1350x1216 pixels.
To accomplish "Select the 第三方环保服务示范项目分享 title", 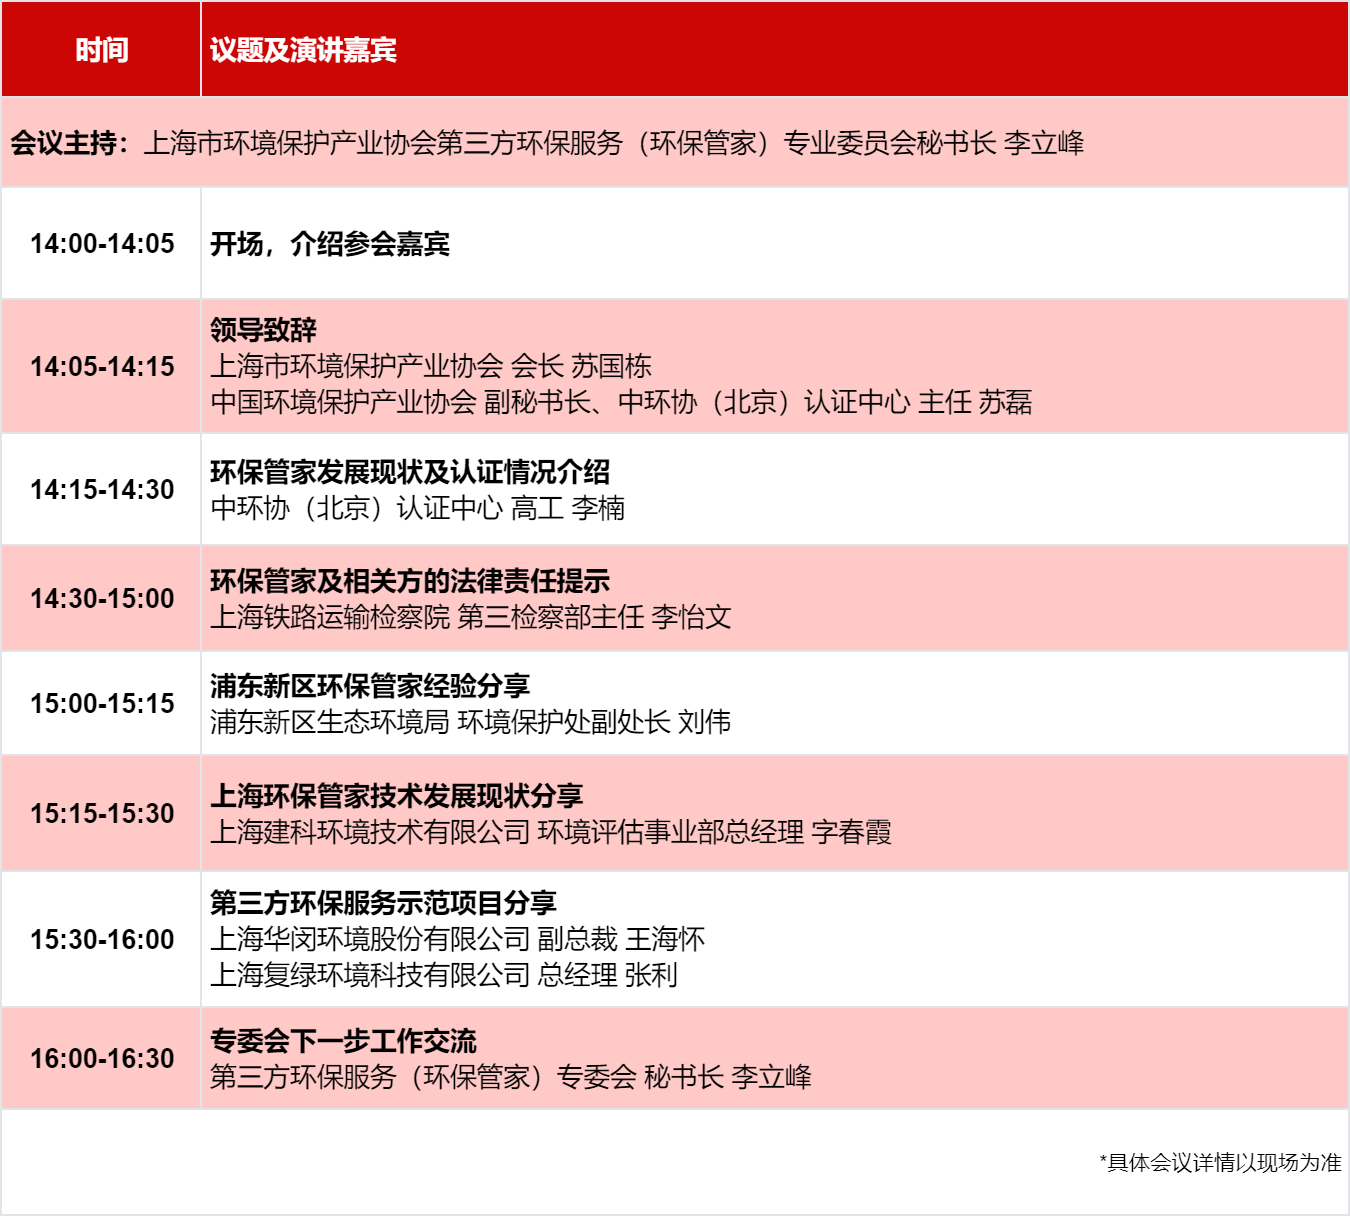I will [x=383, y=903].
